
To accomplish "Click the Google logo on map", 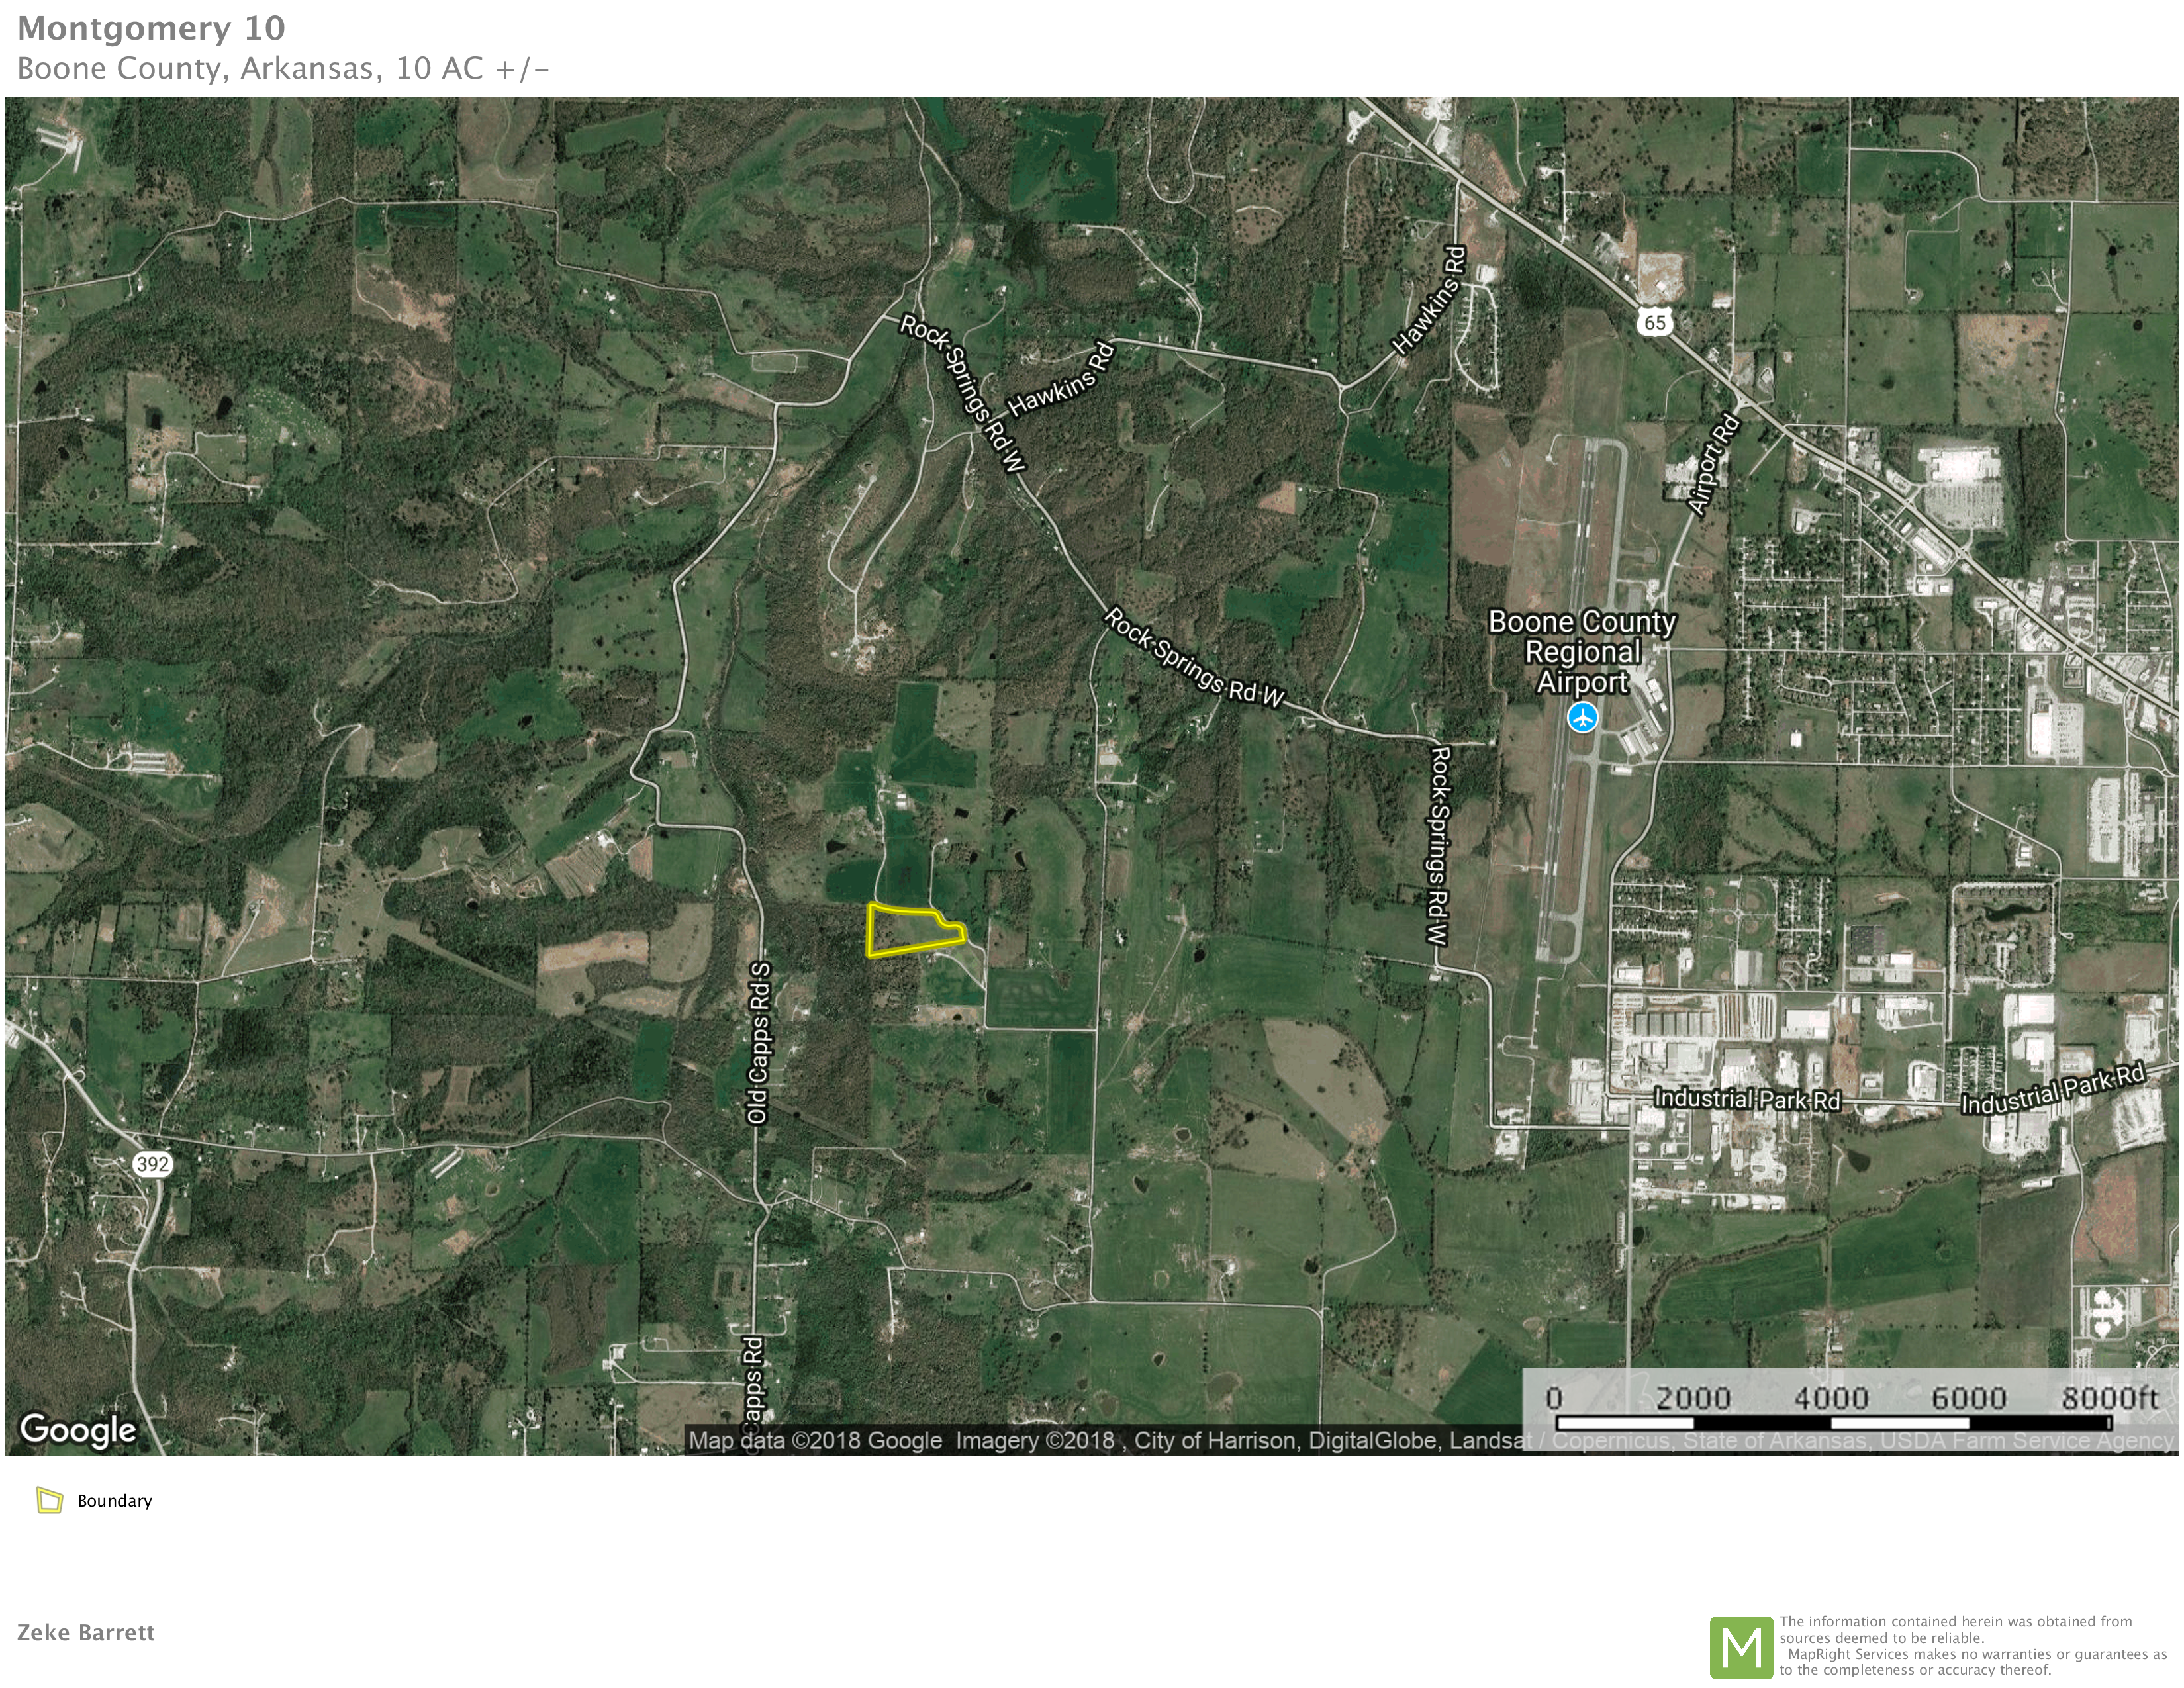I will tap(78, 1429).
